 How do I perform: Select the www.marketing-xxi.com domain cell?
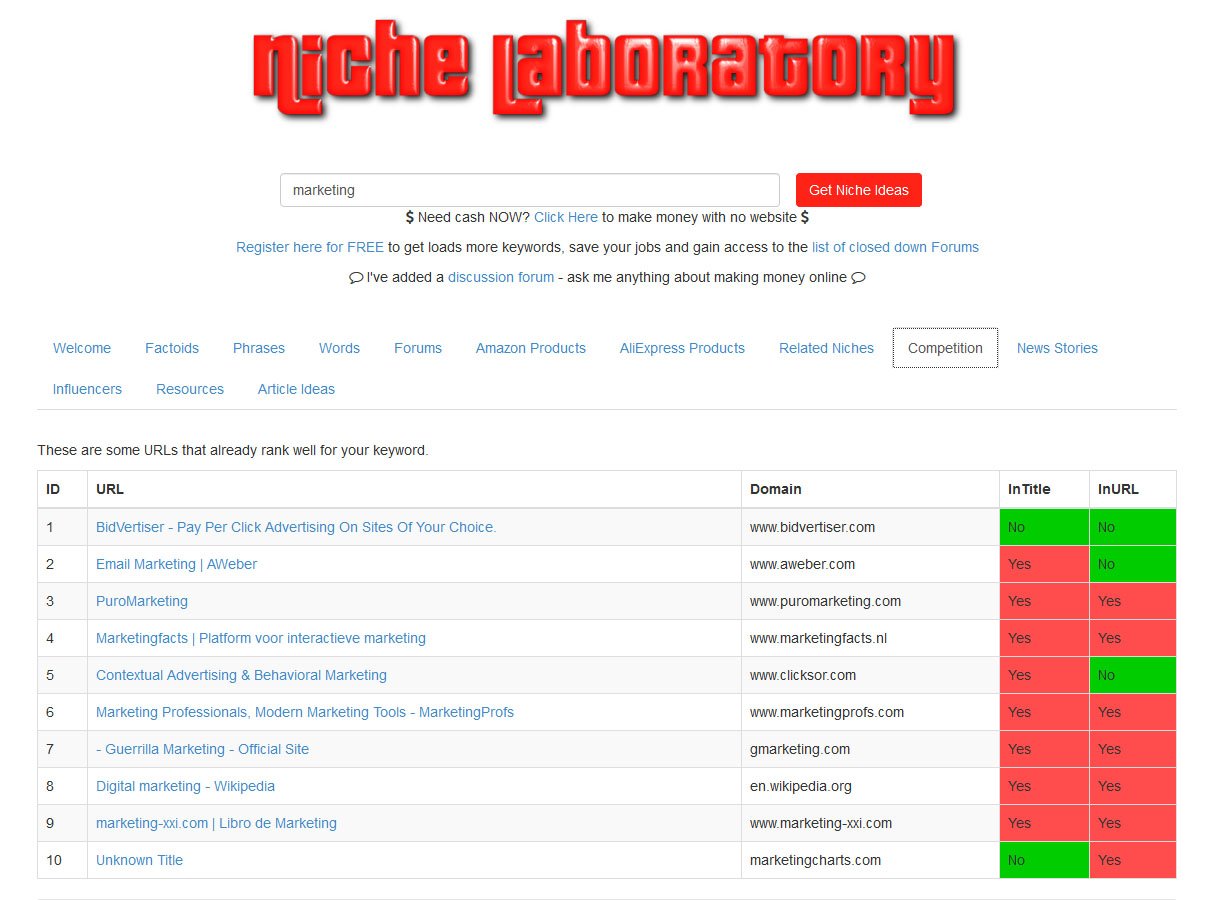click(x=870, y=823)
